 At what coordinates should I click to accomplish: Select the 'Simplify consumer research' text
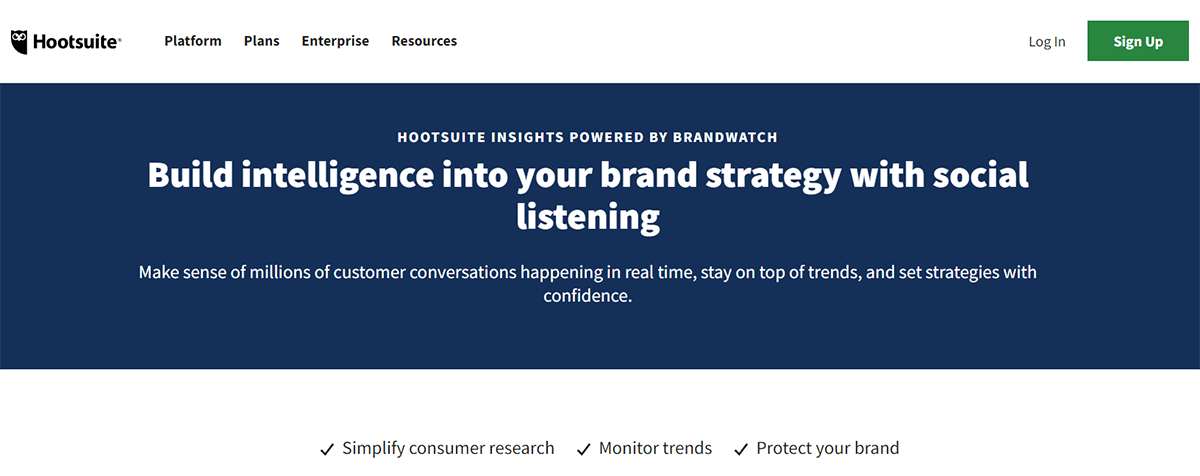448,448
